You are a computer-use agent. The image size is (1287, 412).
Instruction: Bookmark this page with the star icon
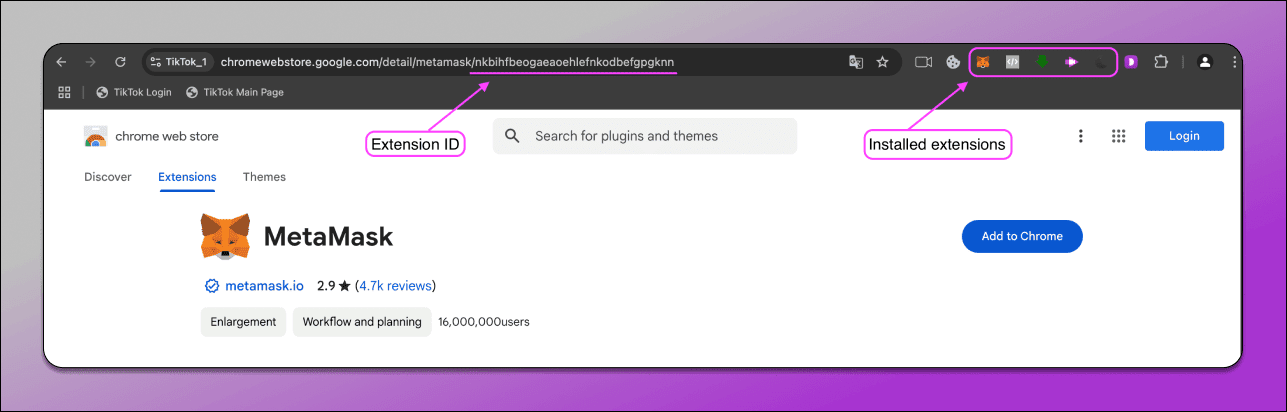coord(882,62)
